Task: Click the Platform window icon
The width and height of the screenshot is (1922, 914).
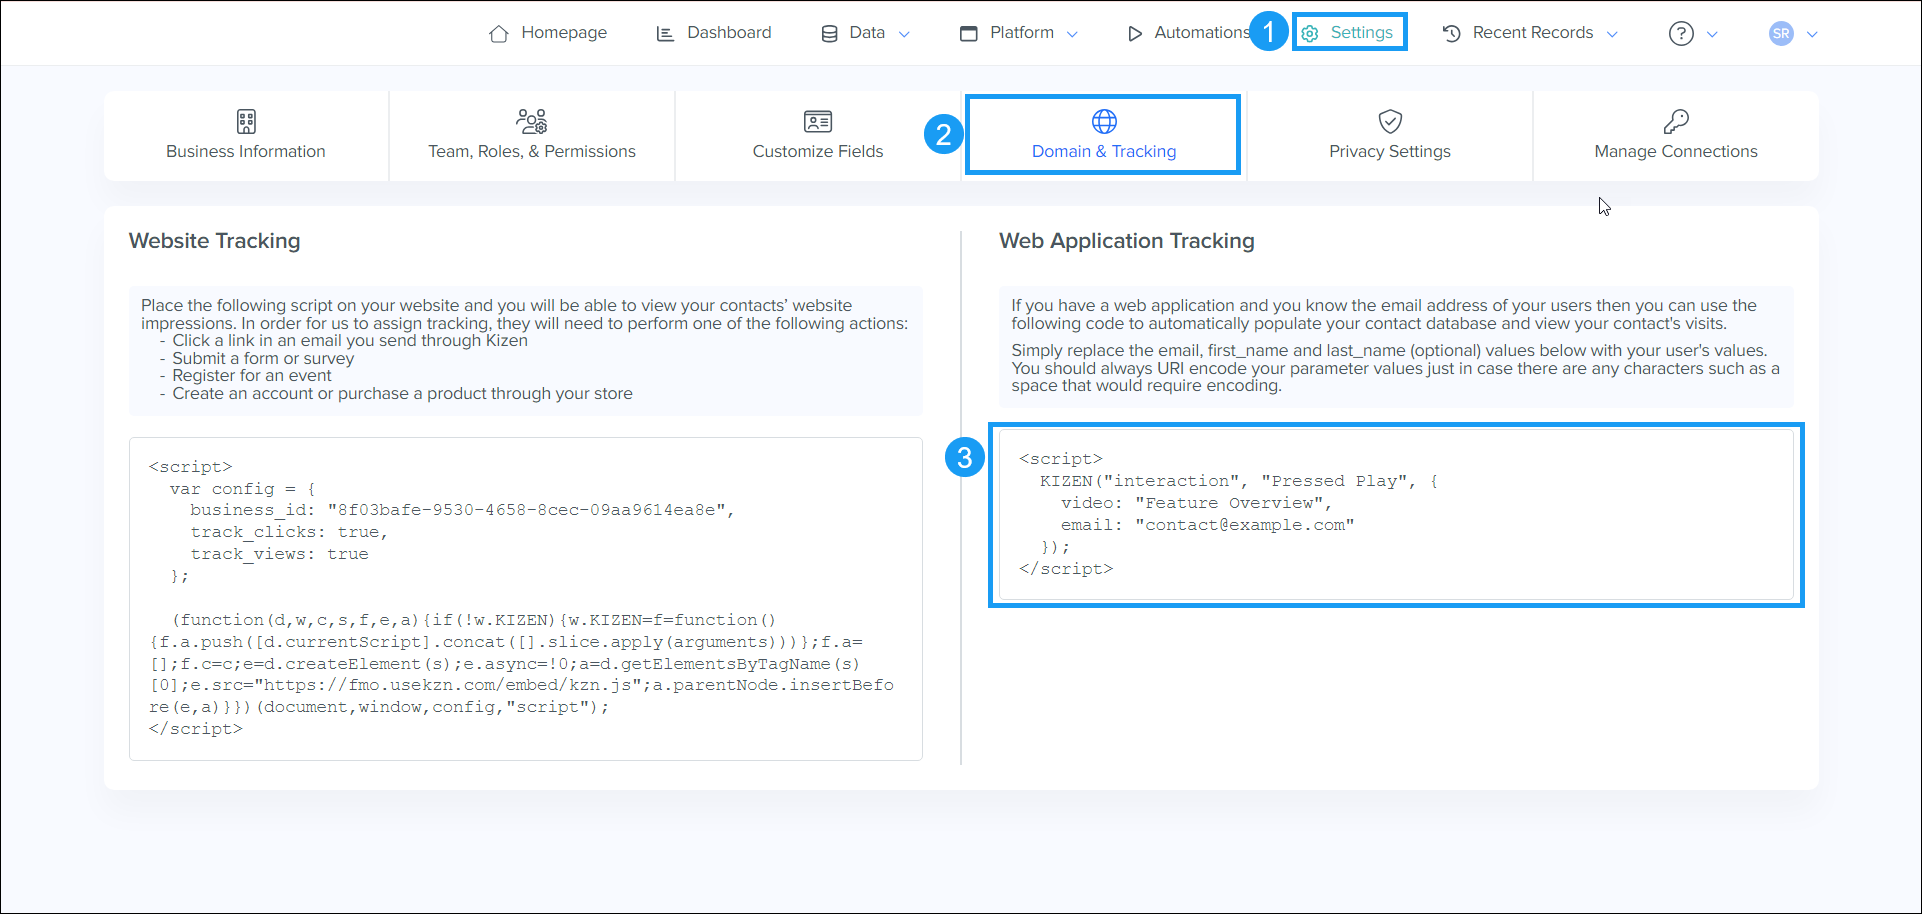Action: (x=968, y=34)
